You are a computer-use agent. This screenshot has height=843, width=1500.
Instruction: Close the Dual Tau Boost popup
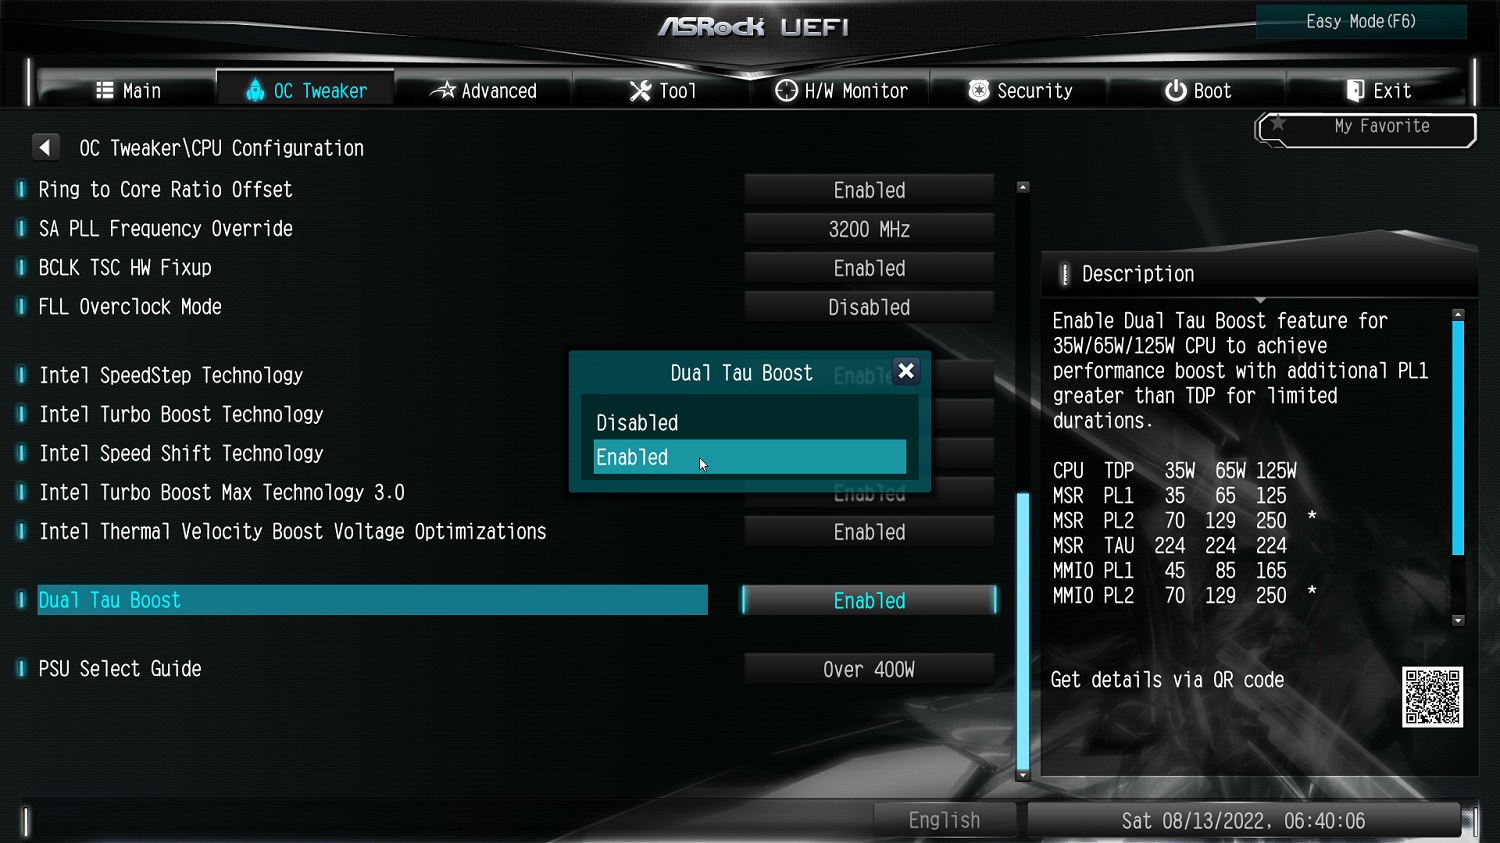click(906, 371)
